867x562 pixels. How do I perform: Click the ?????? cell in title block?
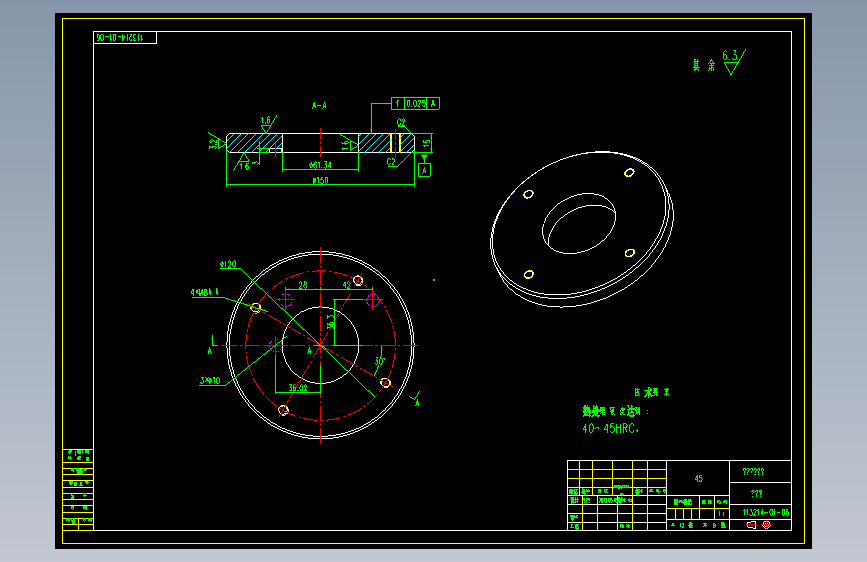(760, 471)
